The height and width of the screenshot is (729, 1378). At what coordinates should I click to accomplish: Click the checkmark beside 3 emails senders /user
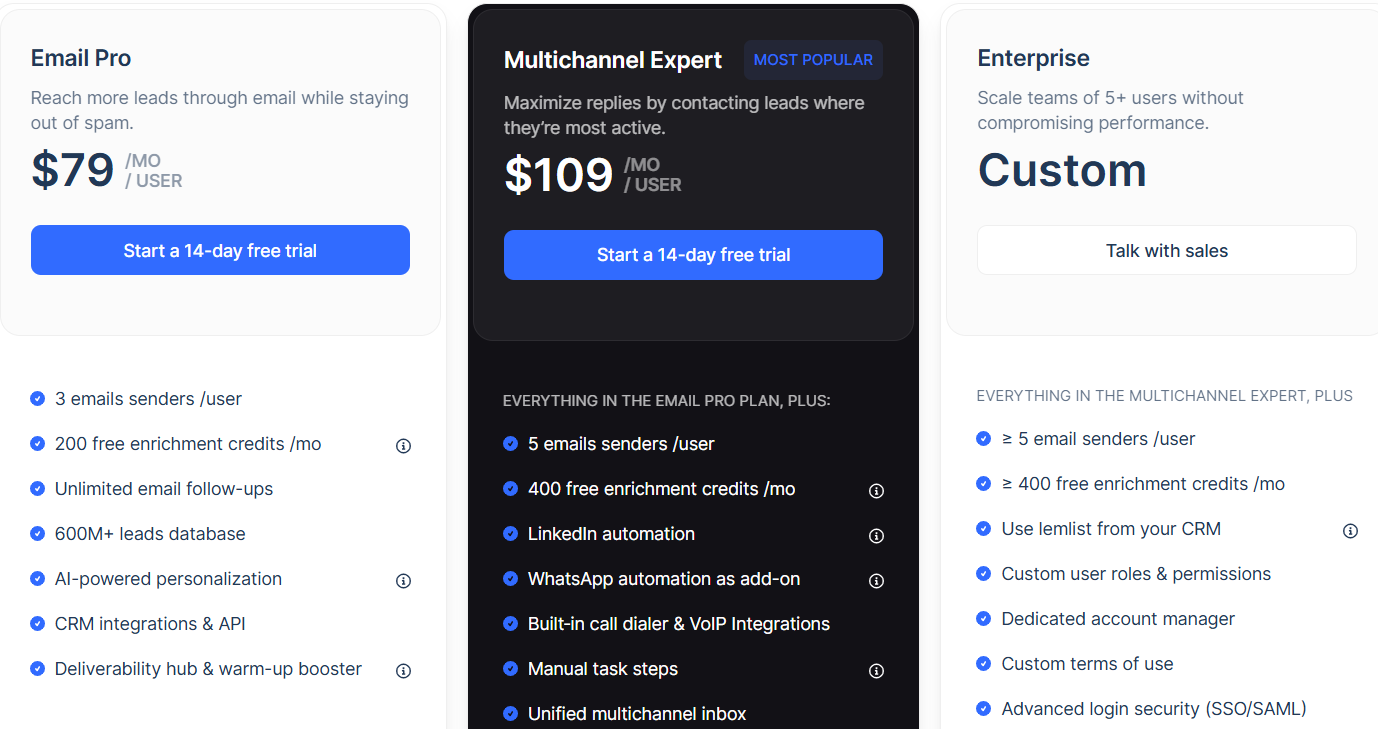[x=38, y=398]
